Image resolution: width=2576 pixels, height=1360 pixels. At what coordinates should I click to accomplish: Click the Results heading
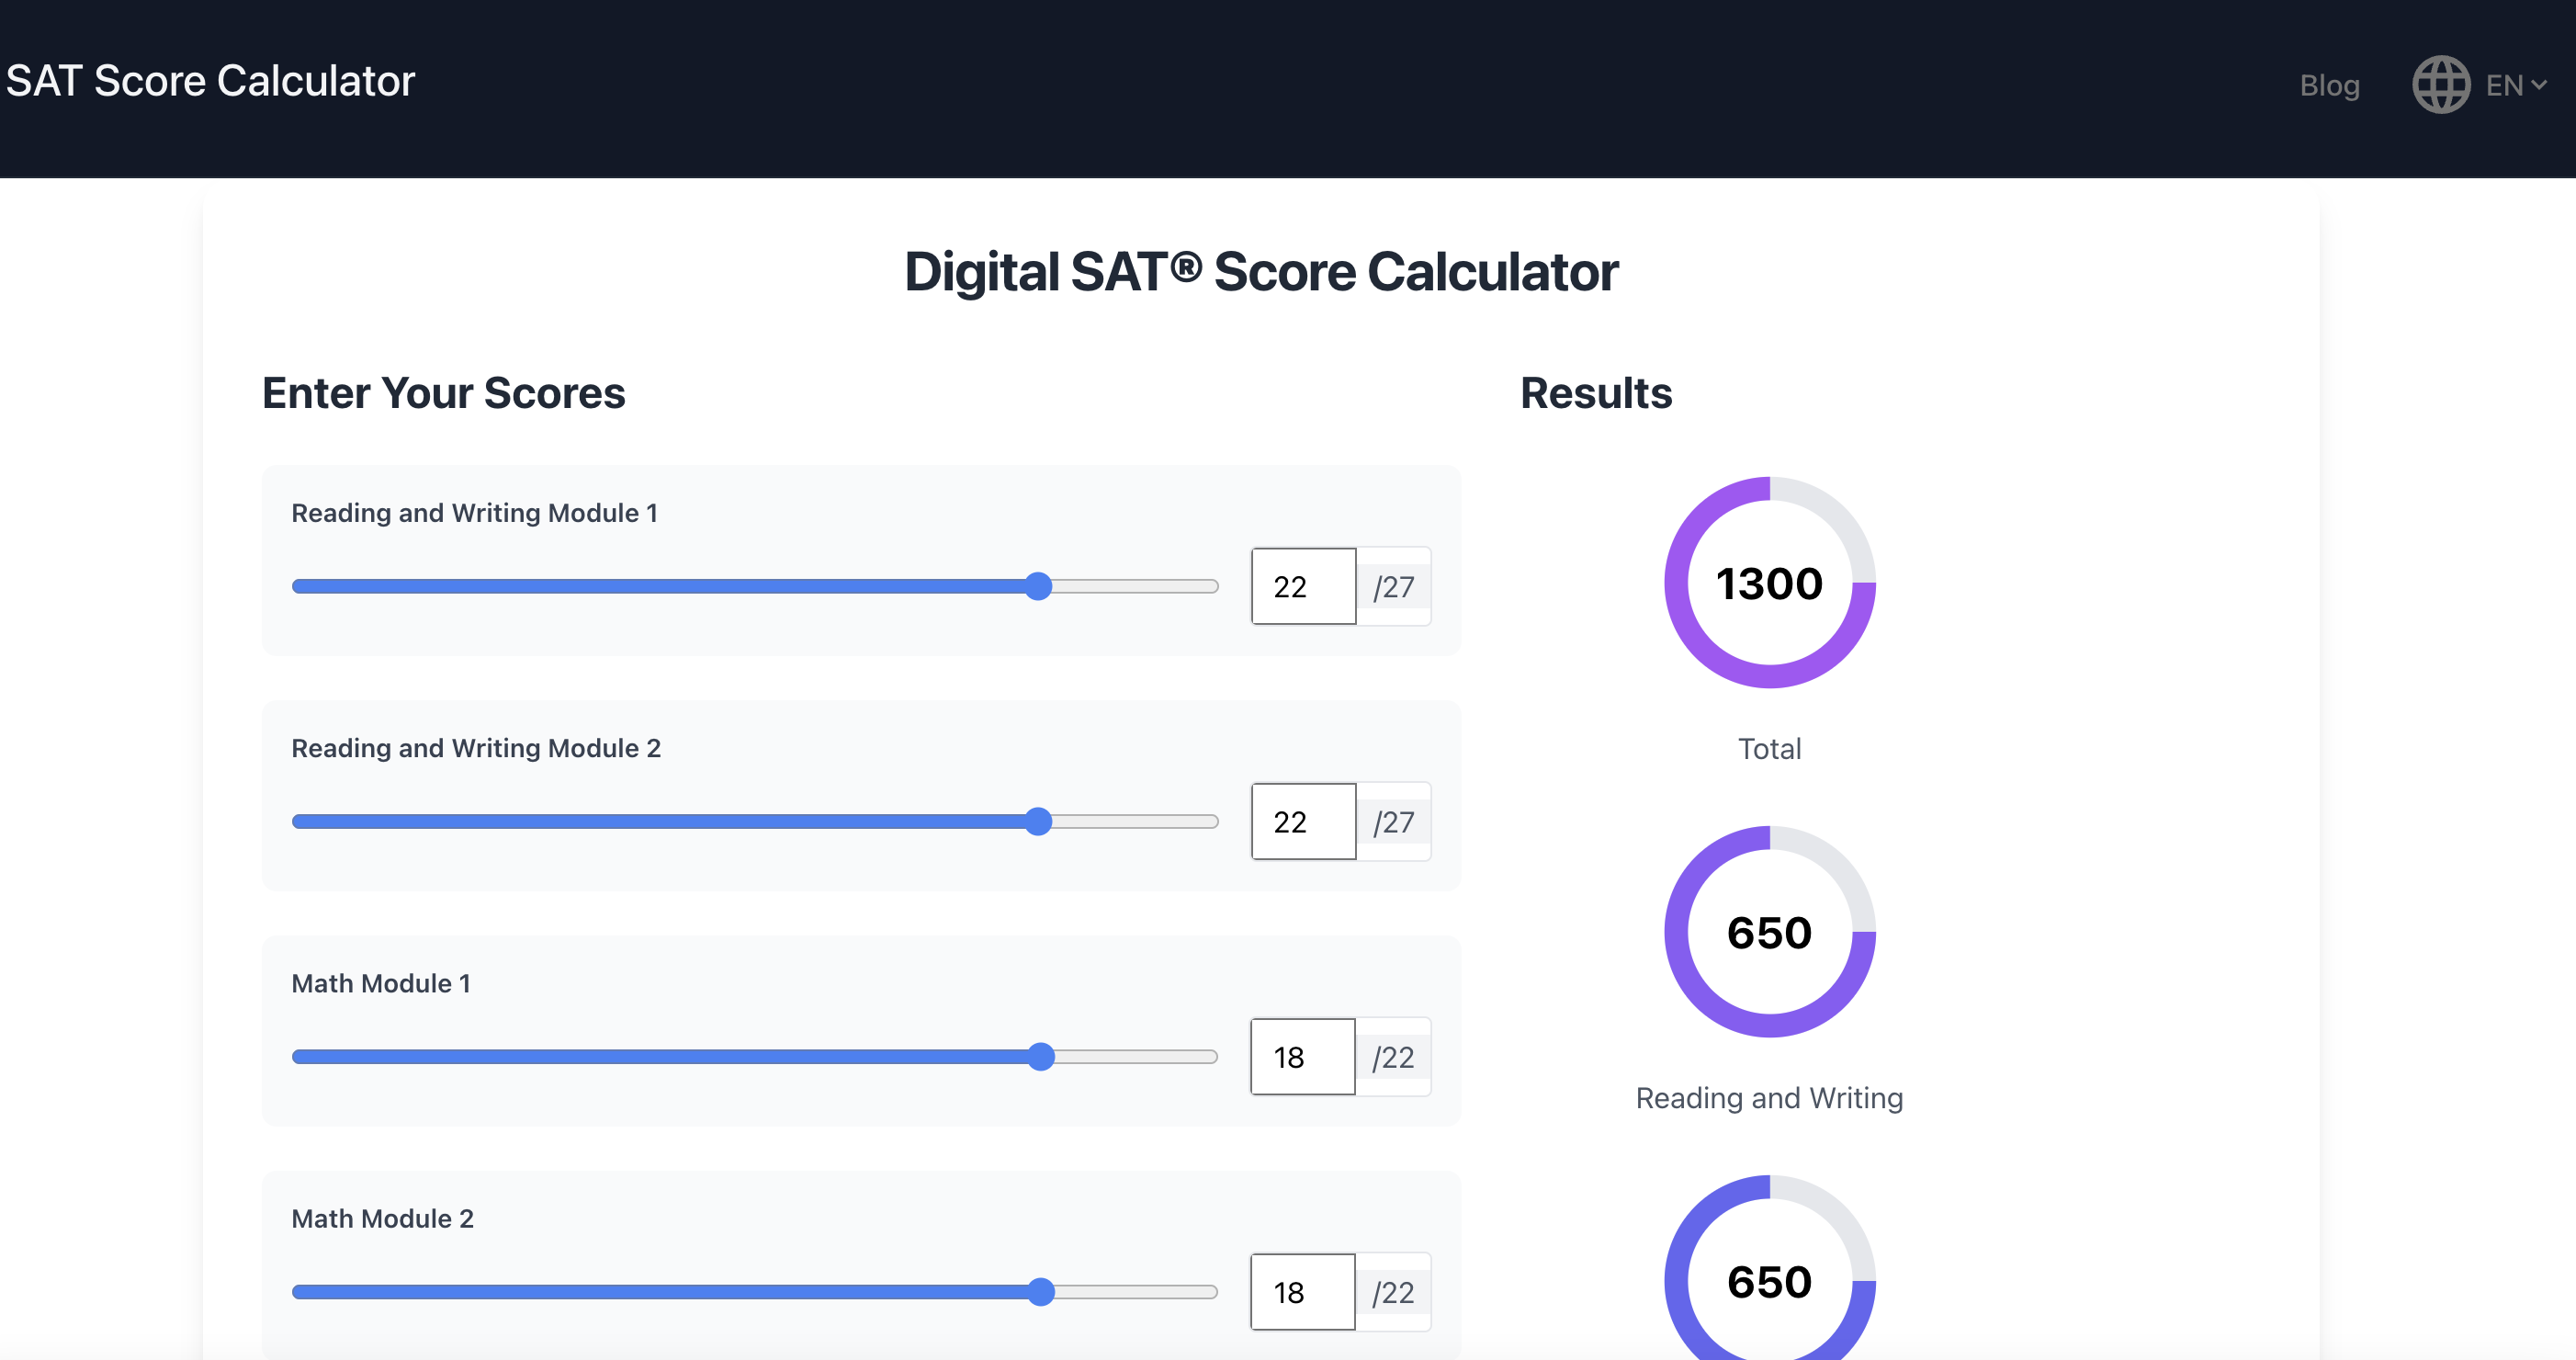pyautogui.click(x=1594, y=393)
